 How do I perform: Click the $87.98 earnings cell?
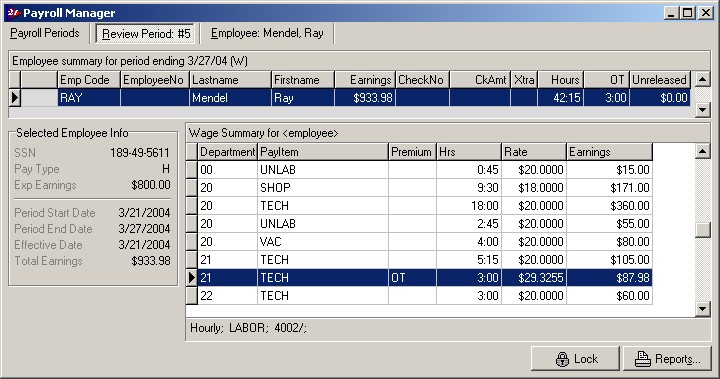(x=609, y=277)
